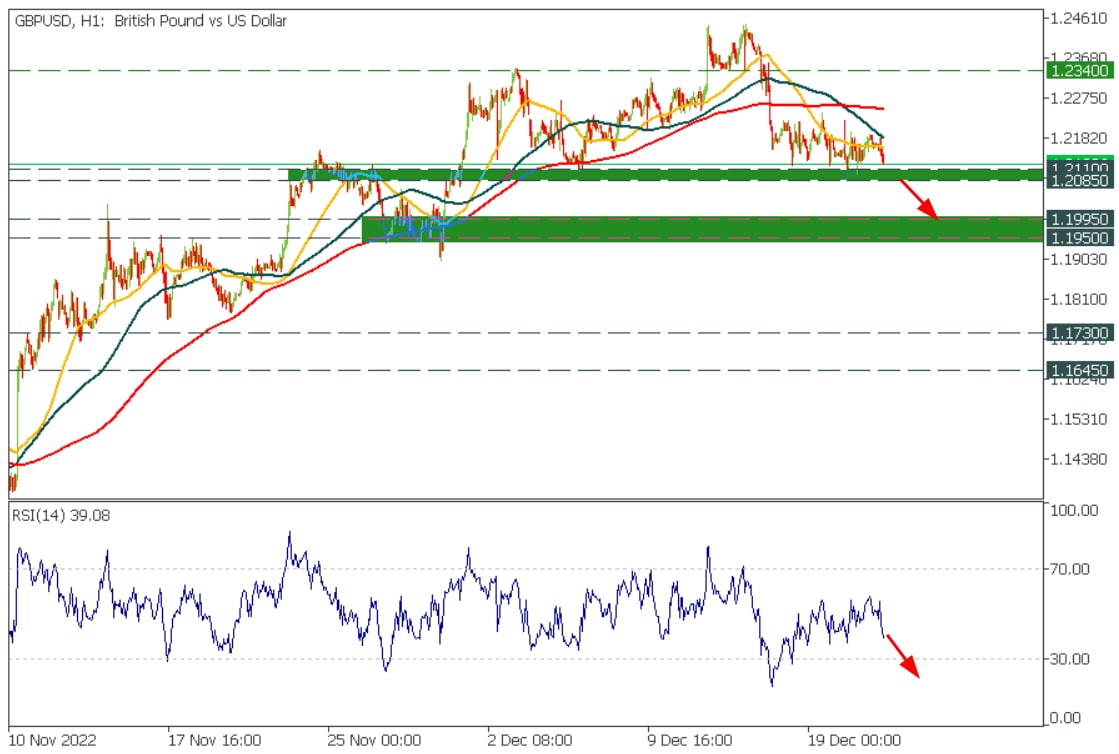Select the 1.20850 price level label

(x=1079, y=181)
